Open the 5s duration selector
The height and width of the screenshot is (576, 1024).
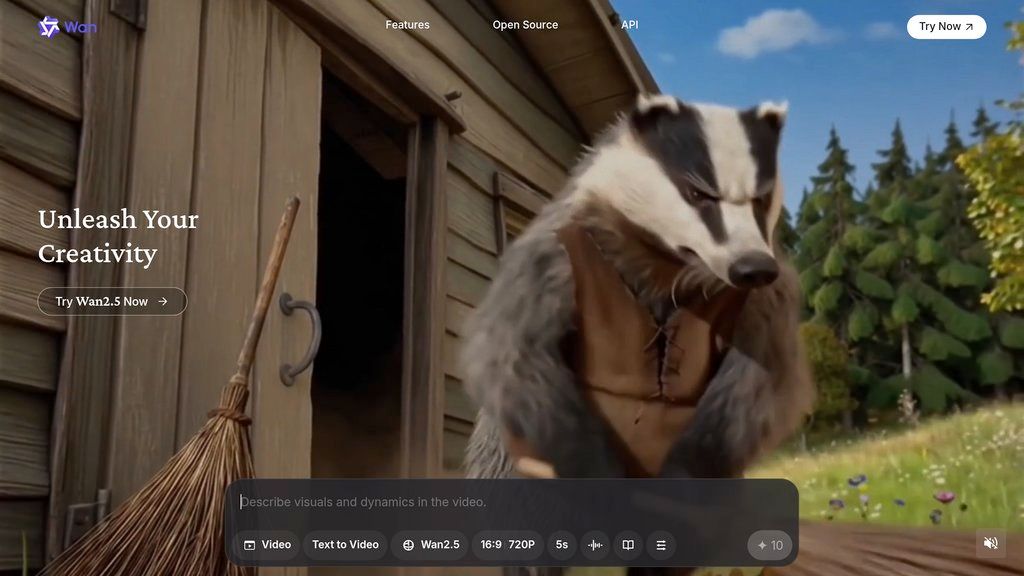point(562,545)
